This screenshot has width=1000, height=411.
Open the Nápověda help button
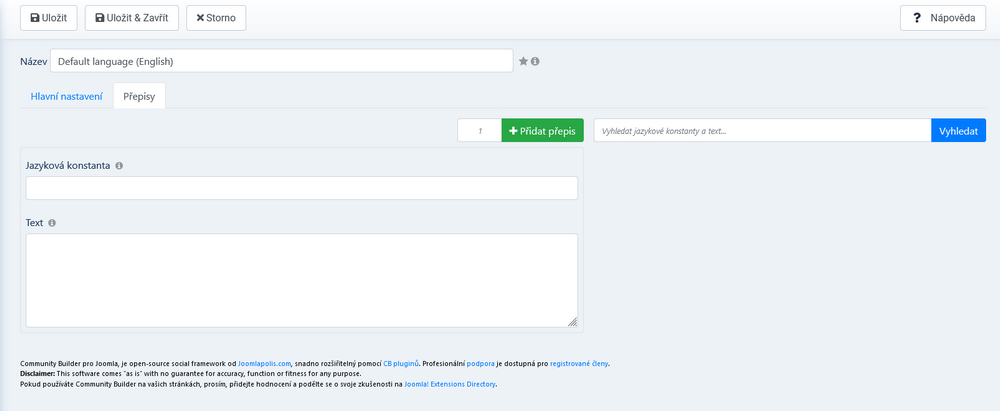[x=943, y=18]
